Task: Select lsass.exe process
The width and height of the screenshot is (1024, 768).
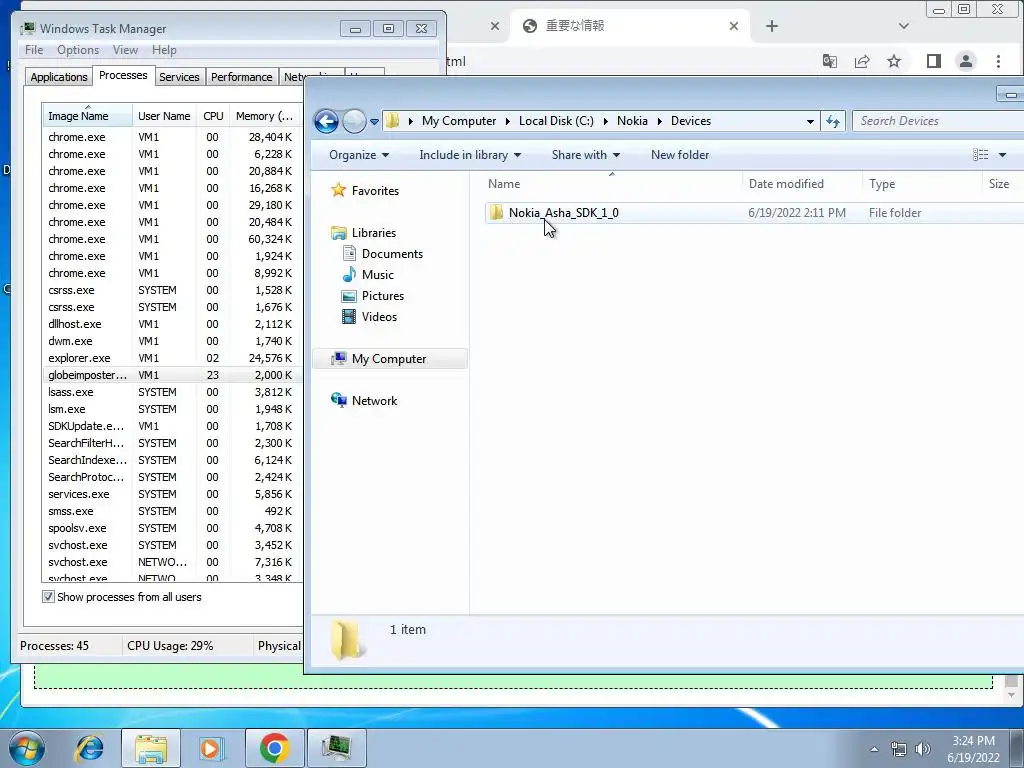Action: tap(172, 392)
